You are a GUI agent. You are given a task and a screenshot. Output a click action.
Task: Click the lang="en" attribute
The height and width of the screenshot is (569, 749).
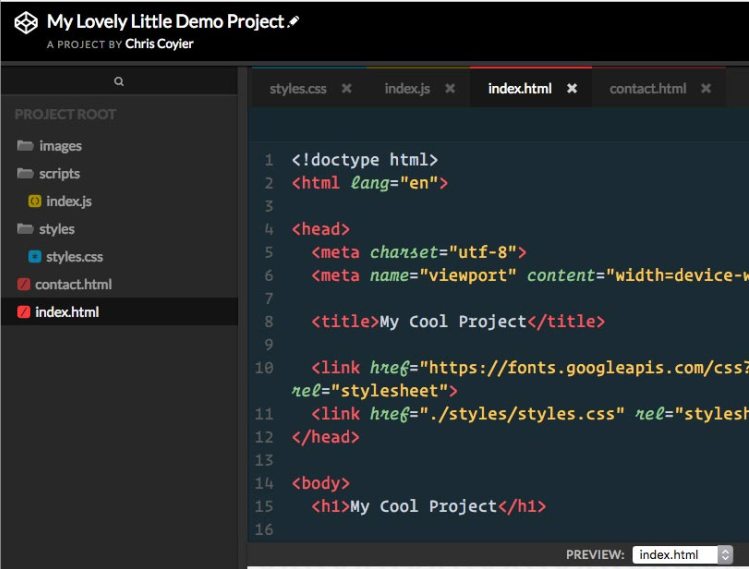click(394, 183)
